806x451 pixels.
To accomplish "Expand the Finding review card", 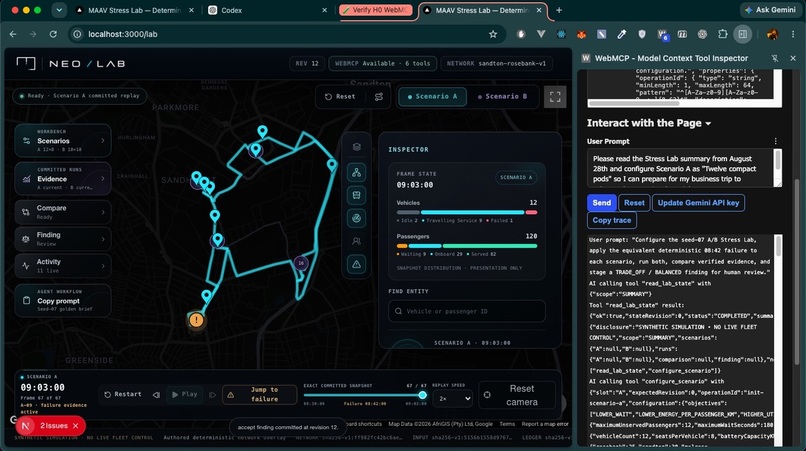I will pos(63,239).
